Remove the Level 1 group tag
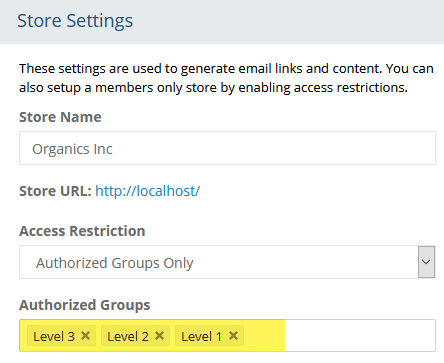Screen dimensions: 444x363 tap(233, 336)
